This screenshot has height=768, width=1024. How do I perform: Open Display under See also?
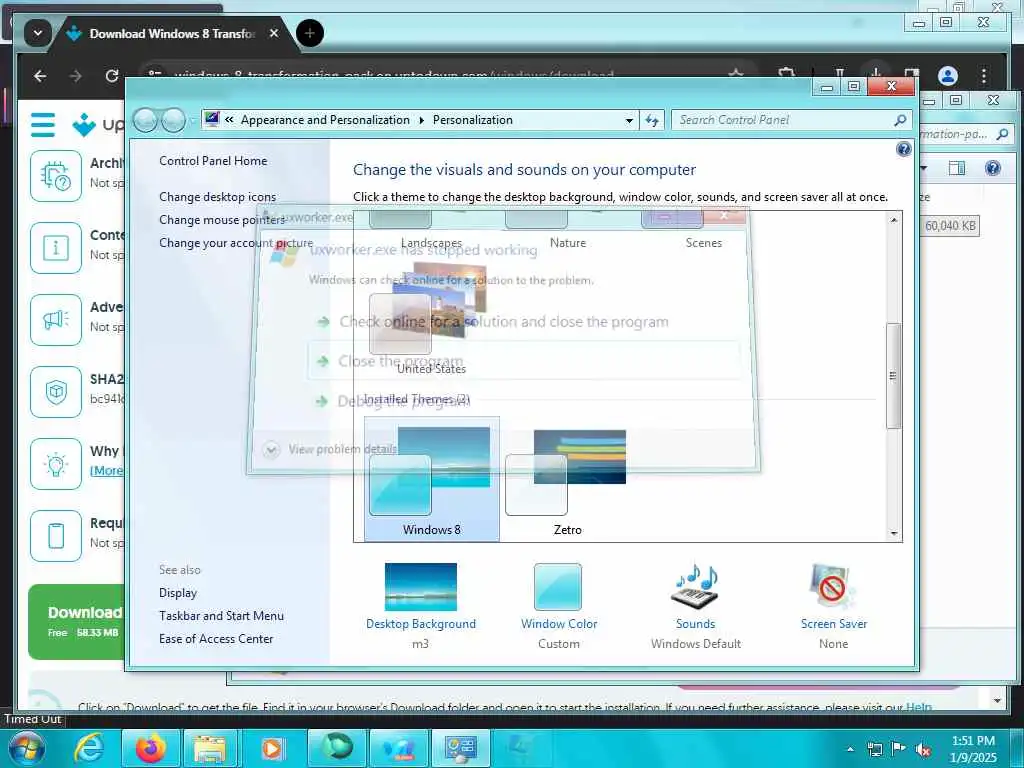[178, 592]
